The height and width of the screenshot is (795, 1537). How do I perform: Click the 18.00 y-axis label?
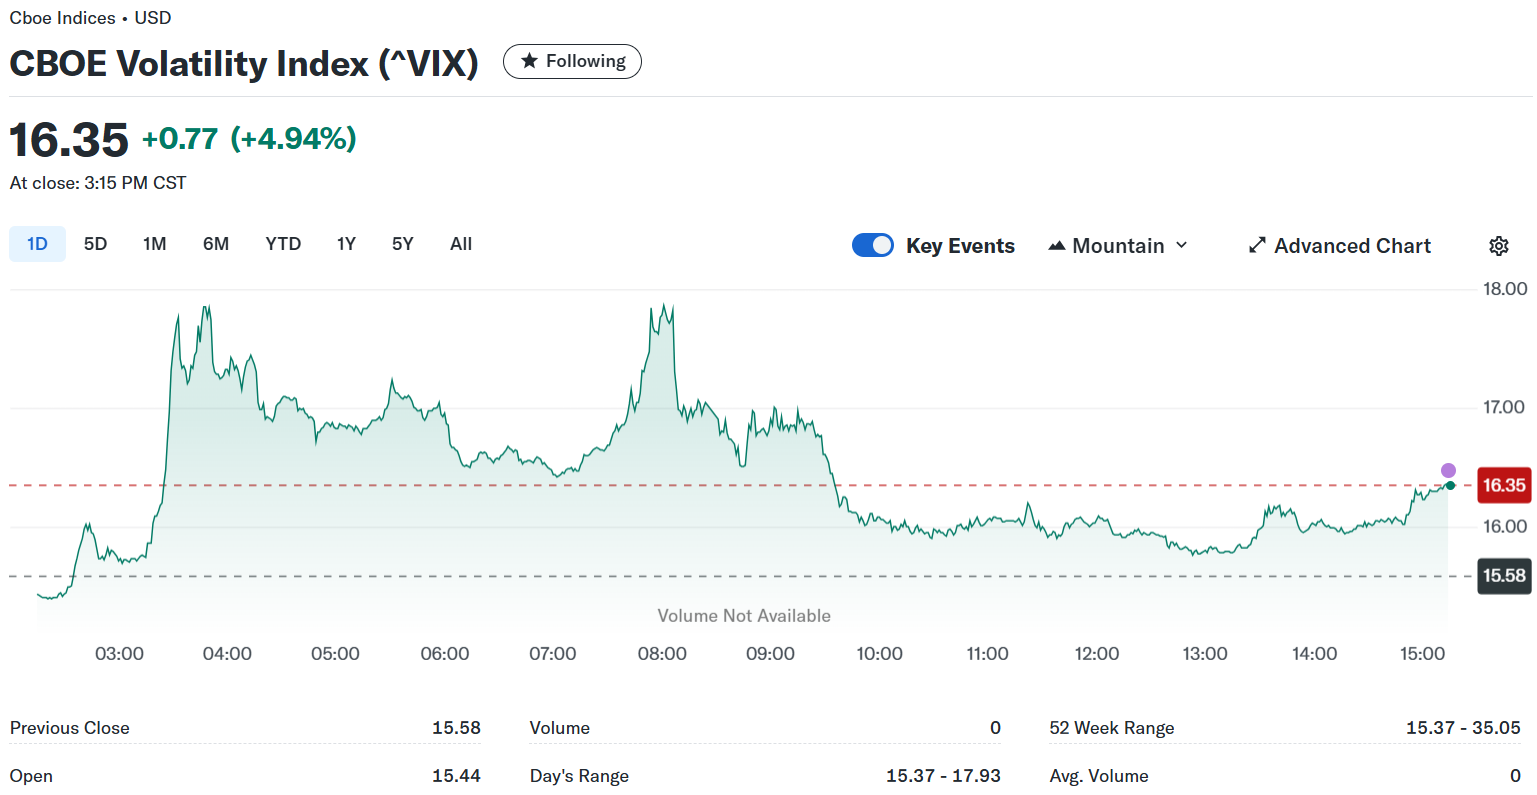(x=1505, y=289)
